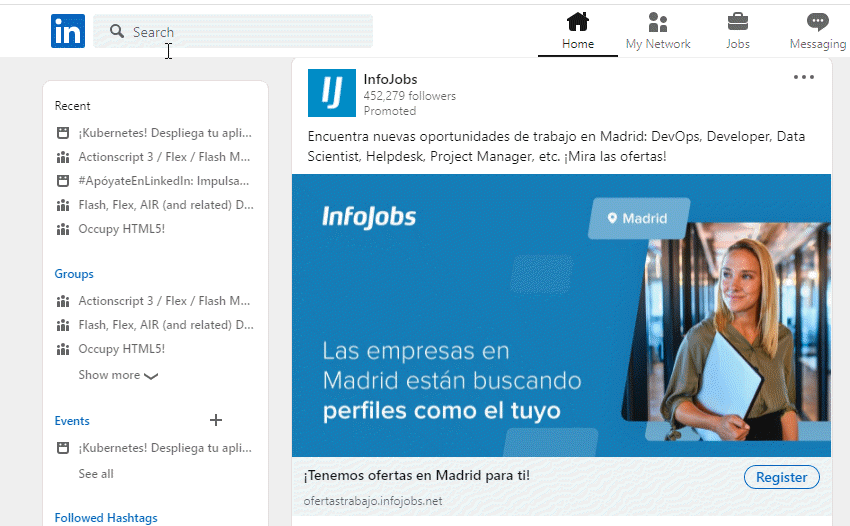Click event icon beside #ApóyateEnLinkedIn item
Viewport: 850px width, 526px height.
pyautogui.click(x=63, y=181)
